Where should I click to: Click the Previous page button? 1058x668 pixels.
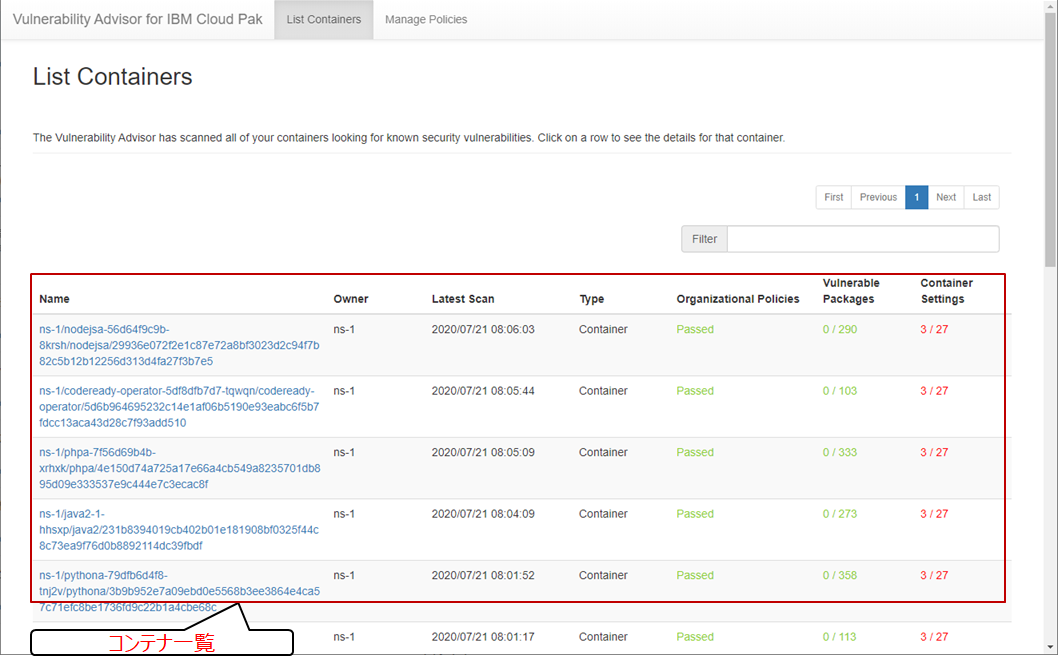878,197
